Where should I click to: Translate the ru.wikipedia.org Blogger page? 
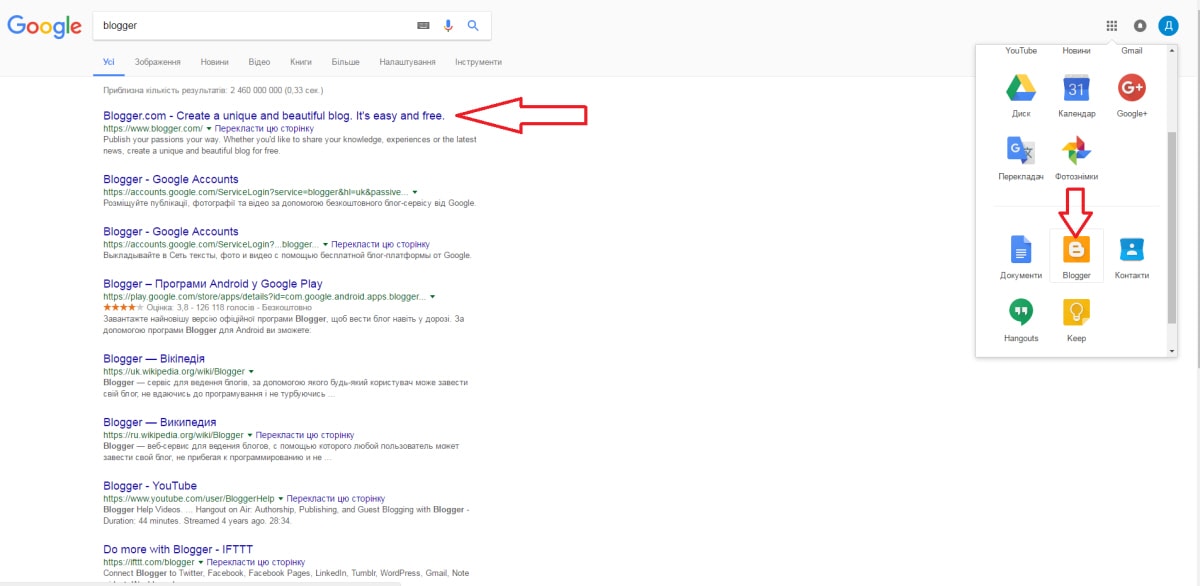305,435
